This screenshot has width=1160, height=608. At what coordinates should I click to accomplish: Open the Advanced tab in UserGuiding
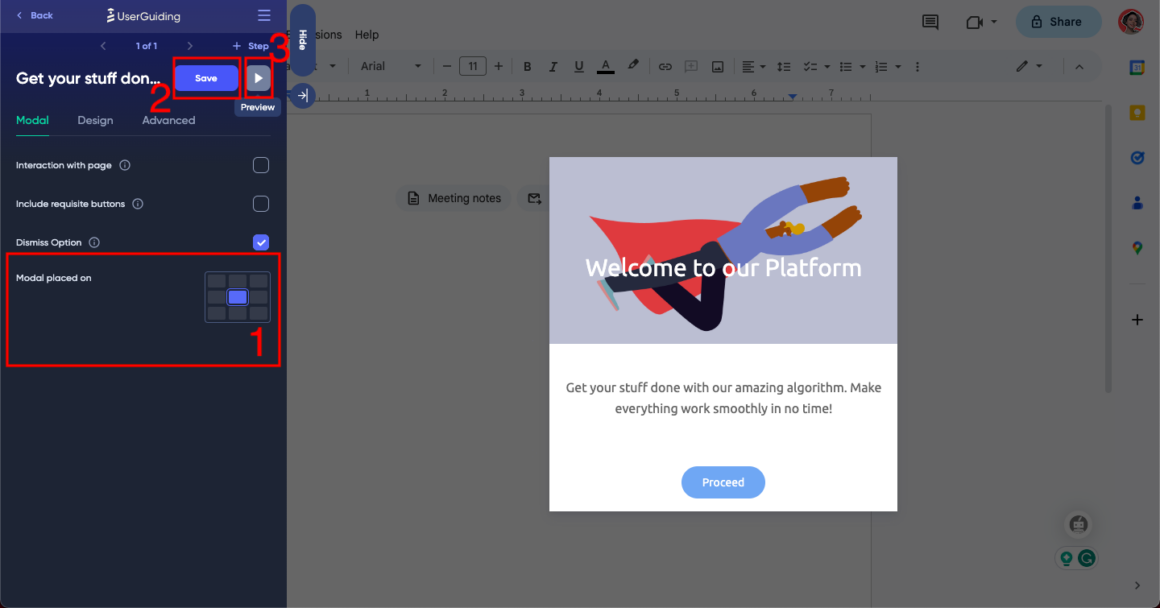point(167,120)
